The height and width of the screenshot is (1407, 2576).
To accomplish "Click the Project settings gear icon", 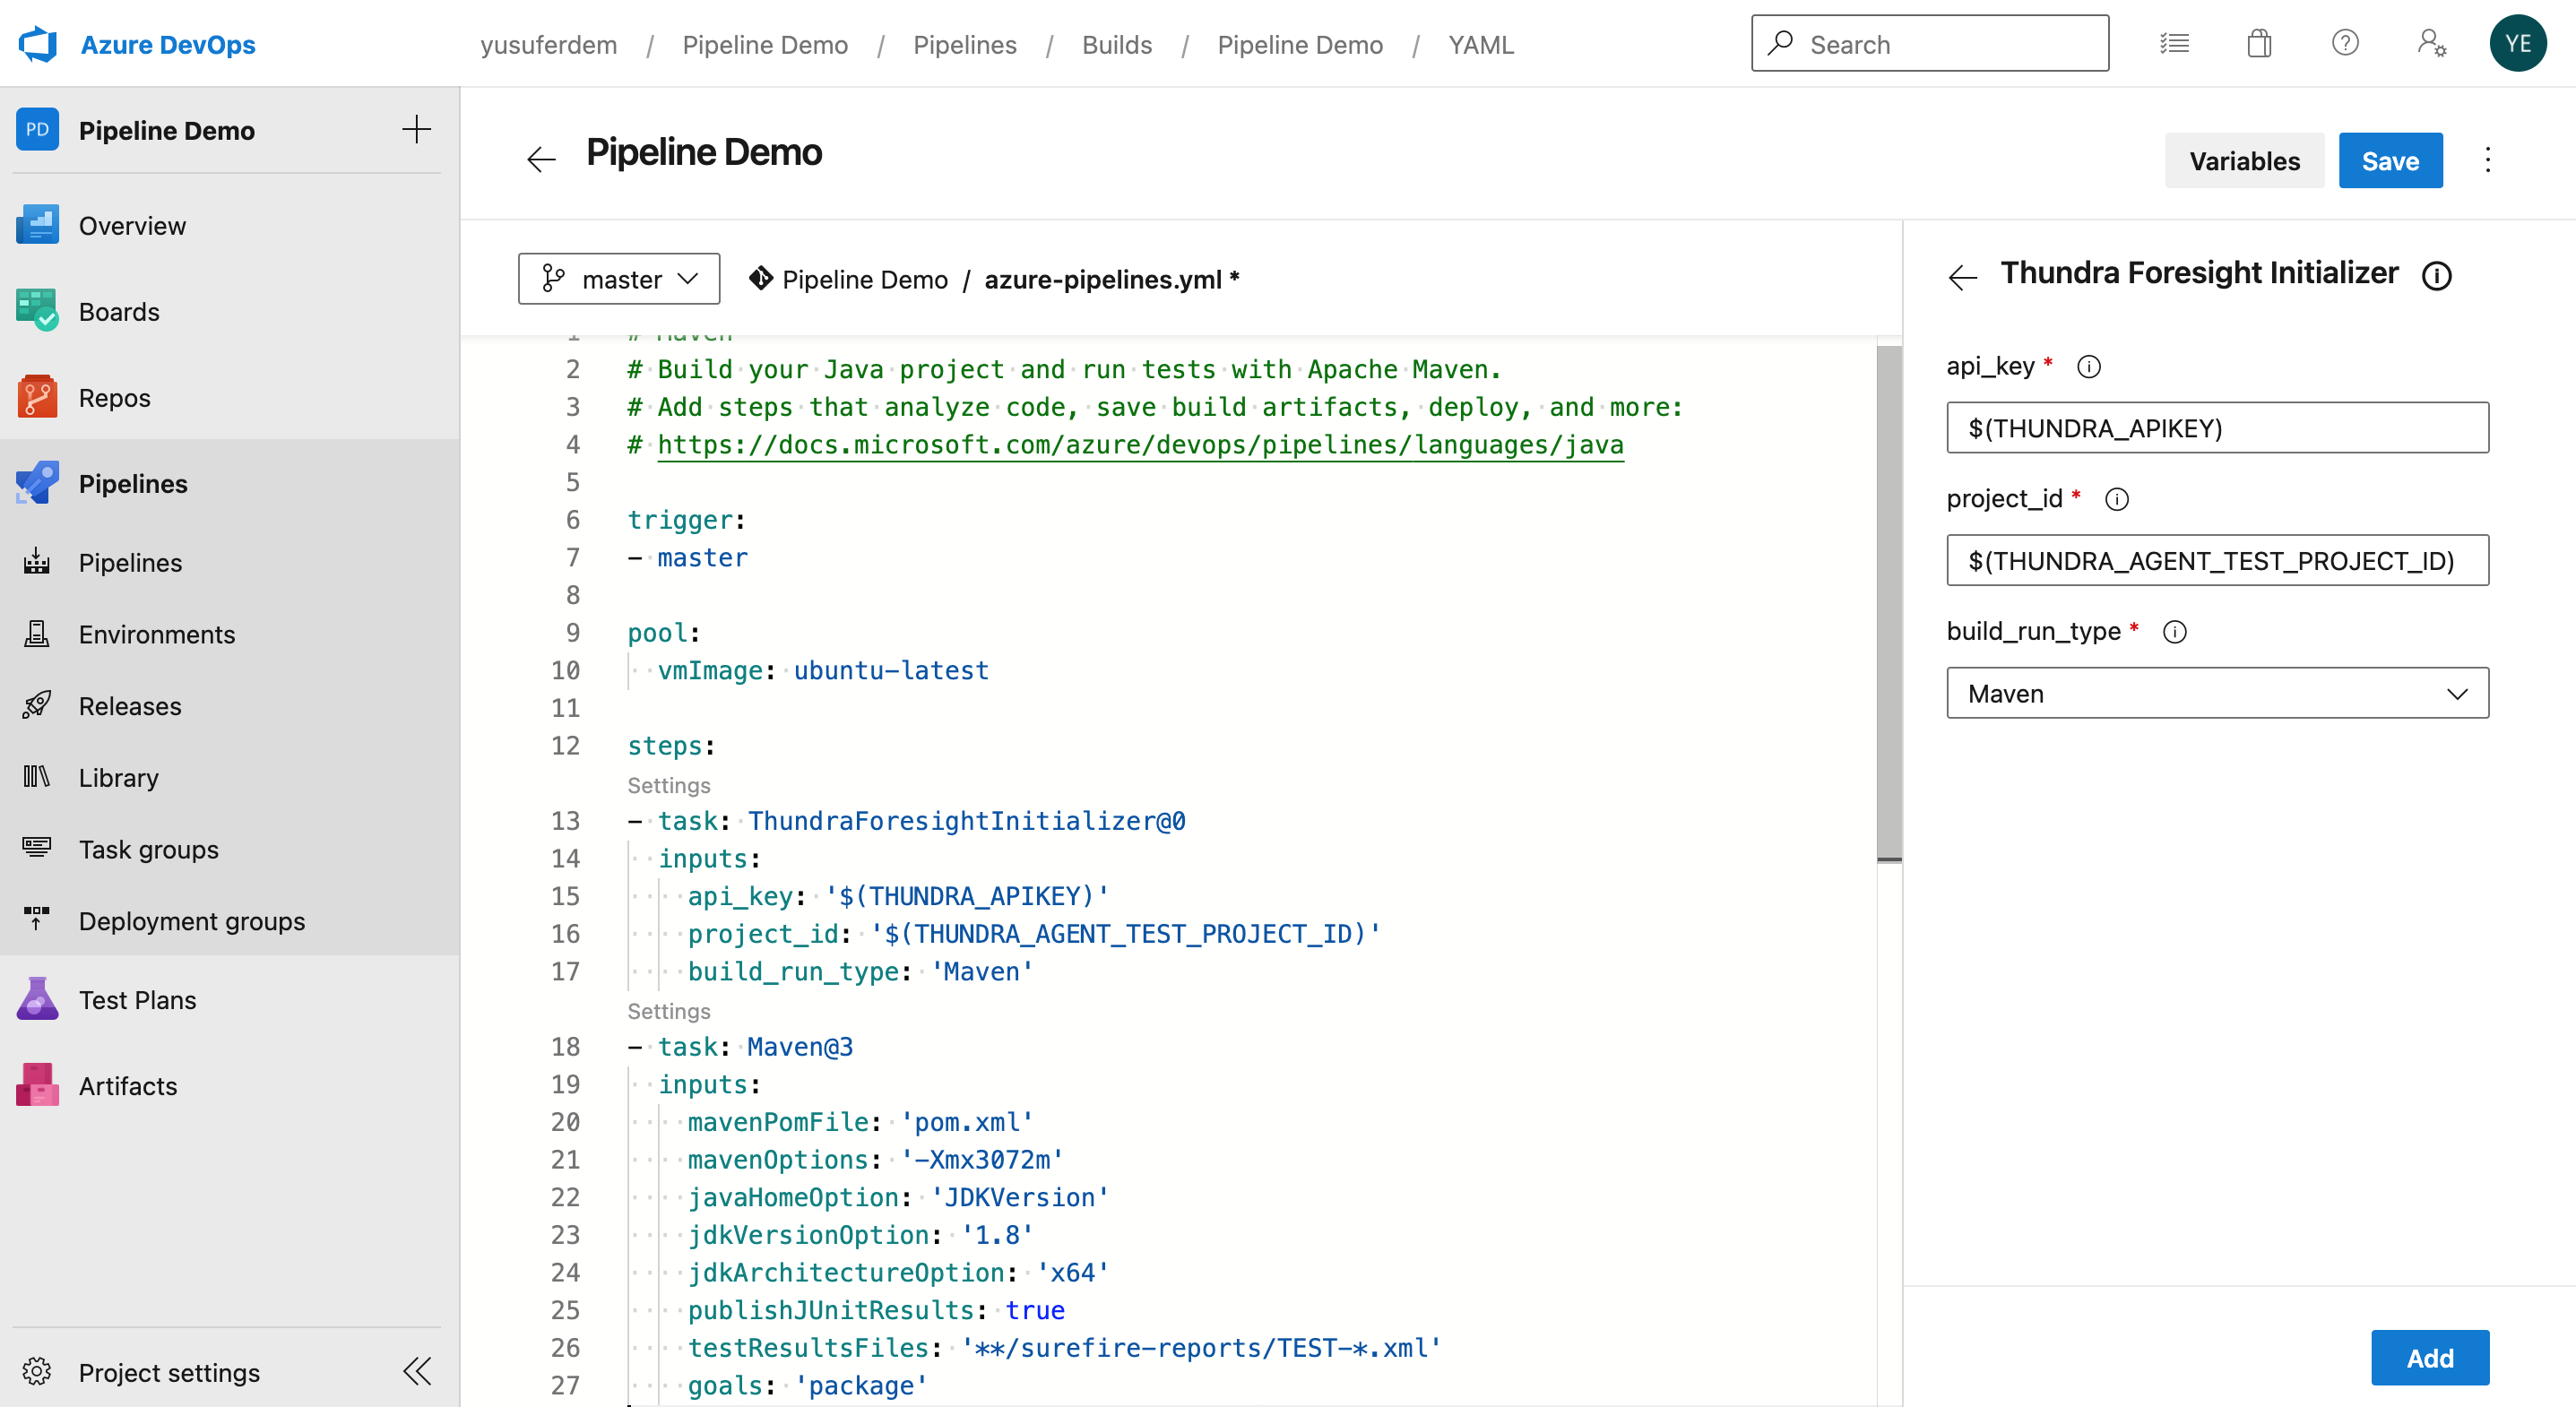I will 37,1372.
